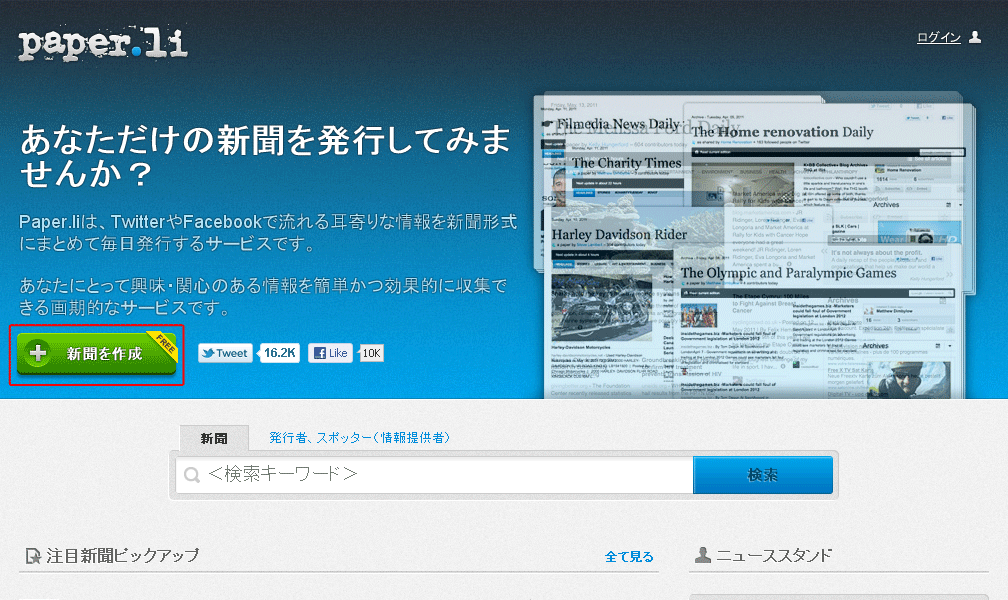This screenshot has height=600, width=1008.
Task: Open The Home renovation Daily preview
Action: 782,132
